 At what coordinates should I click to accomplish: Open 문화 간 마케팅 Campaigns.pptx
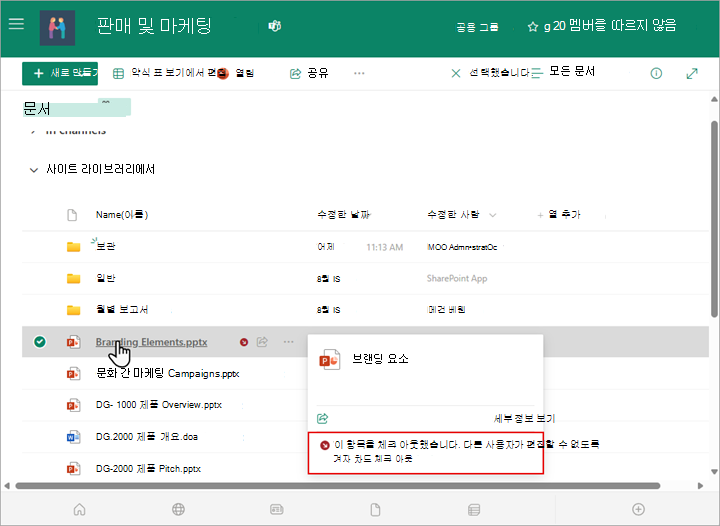168,373
